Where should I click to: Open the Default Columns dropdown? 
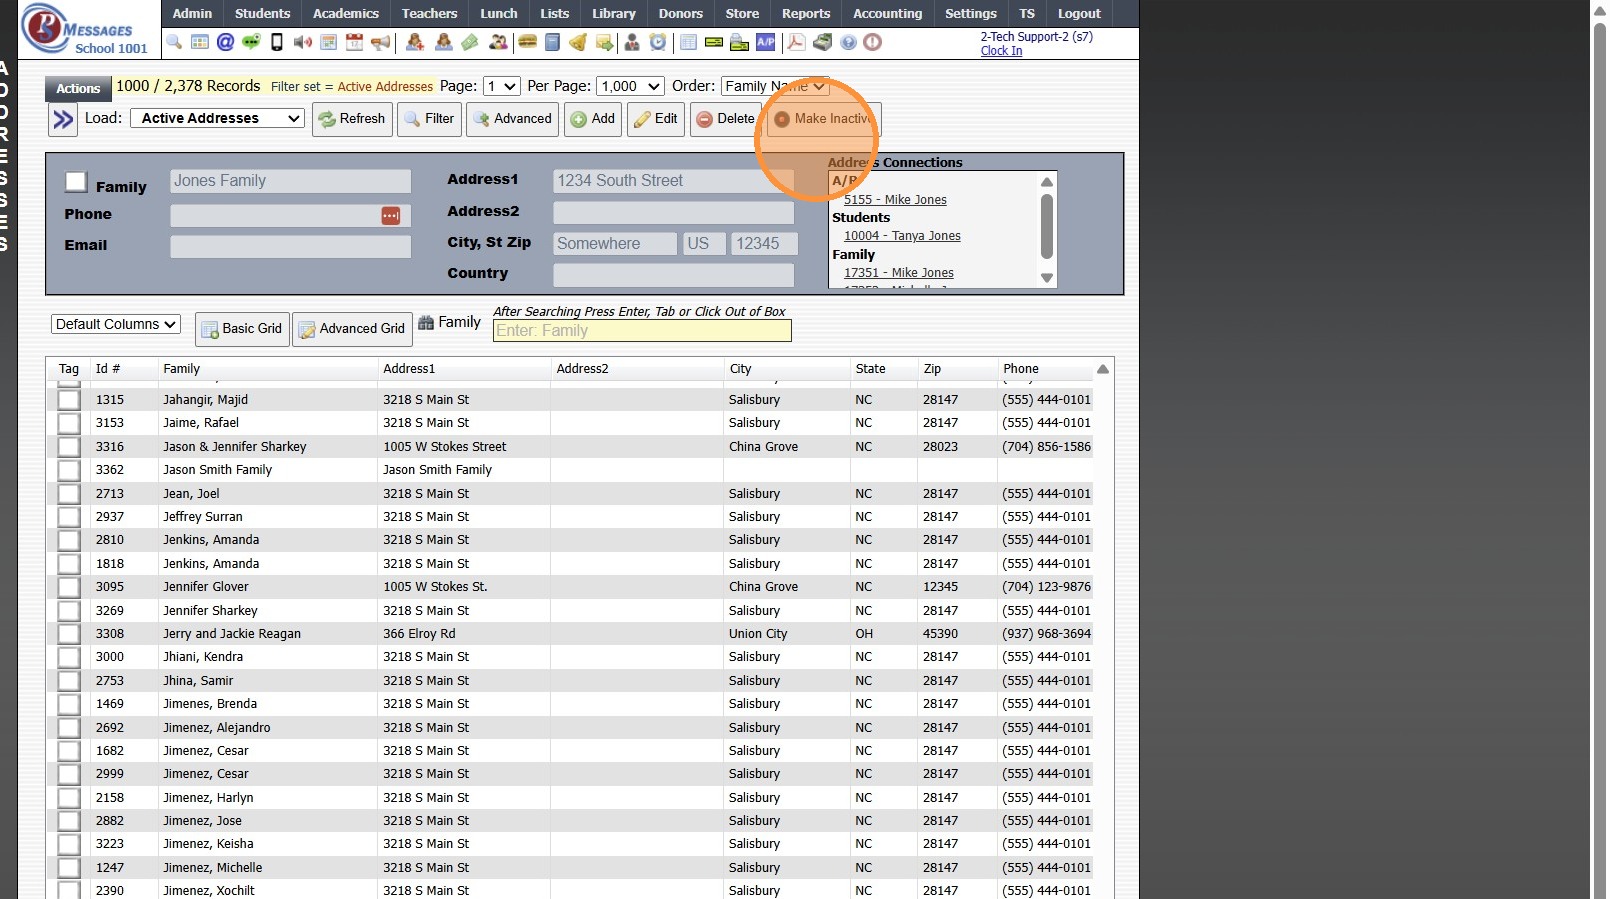pyautogui.click(x=116, y=324)
